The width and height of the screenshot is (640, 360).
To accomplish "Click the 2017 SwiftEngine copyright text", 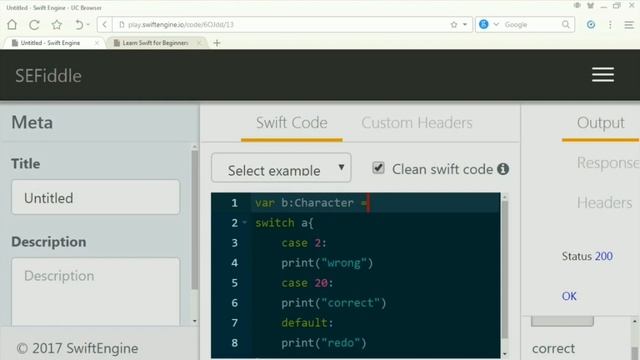I will coord(78,349).
